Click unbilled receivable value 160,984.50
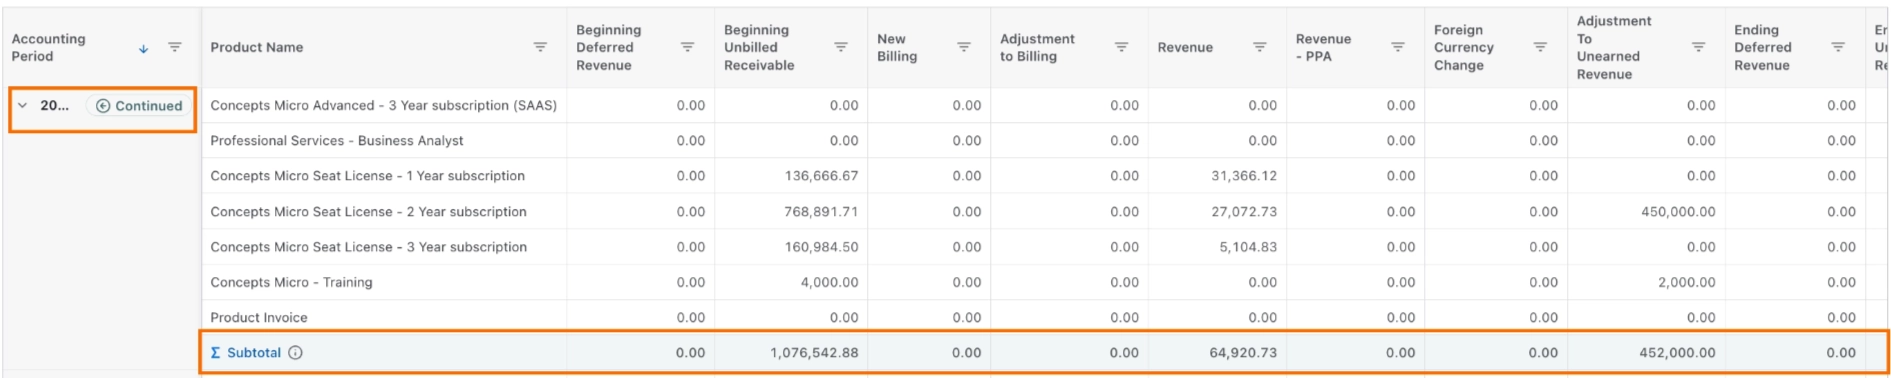This screenshot has width=1891, height=378. coord(821,247)
